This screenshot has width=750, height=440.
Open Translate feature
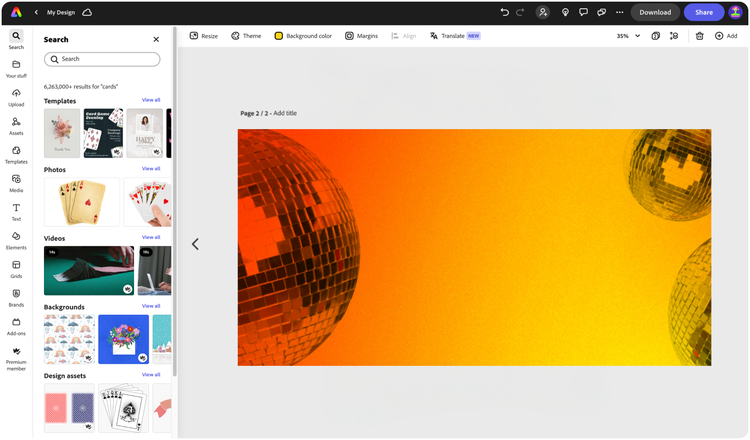coord(454,36)
